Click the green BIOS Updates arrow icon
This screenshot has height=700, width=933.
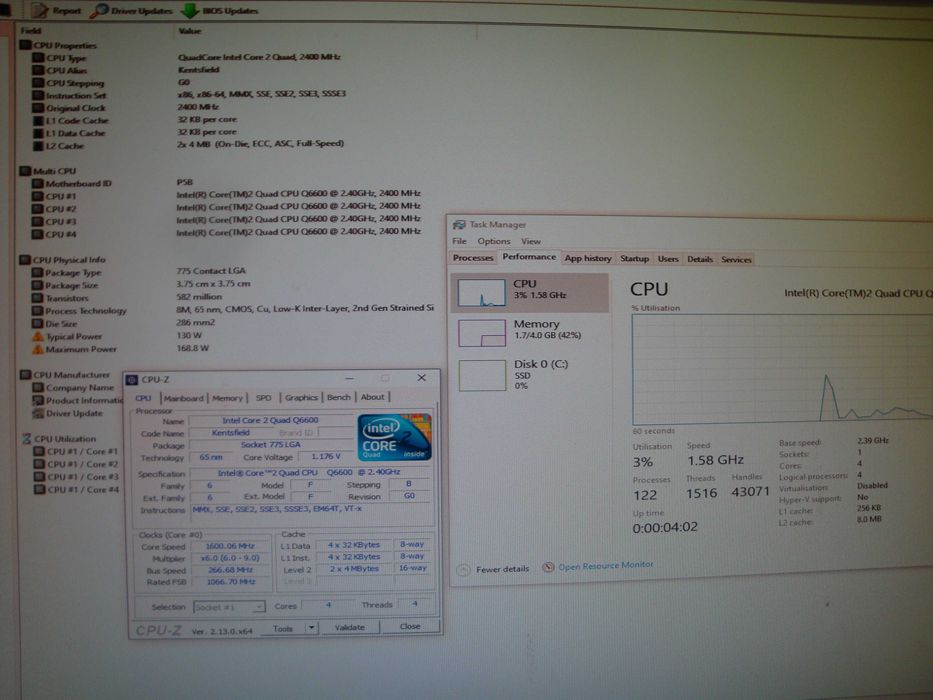[x=190, y=10]
